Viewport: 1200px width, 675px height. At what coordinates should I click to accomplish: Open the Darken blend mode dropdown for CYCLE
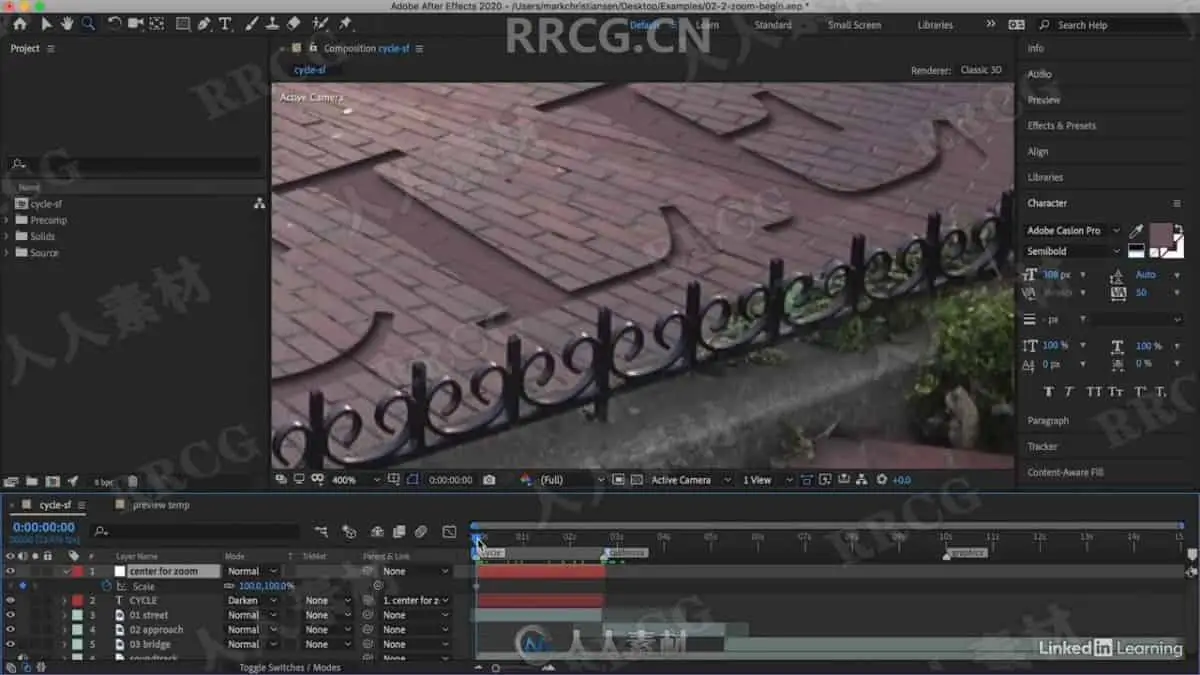pos(250,601)
